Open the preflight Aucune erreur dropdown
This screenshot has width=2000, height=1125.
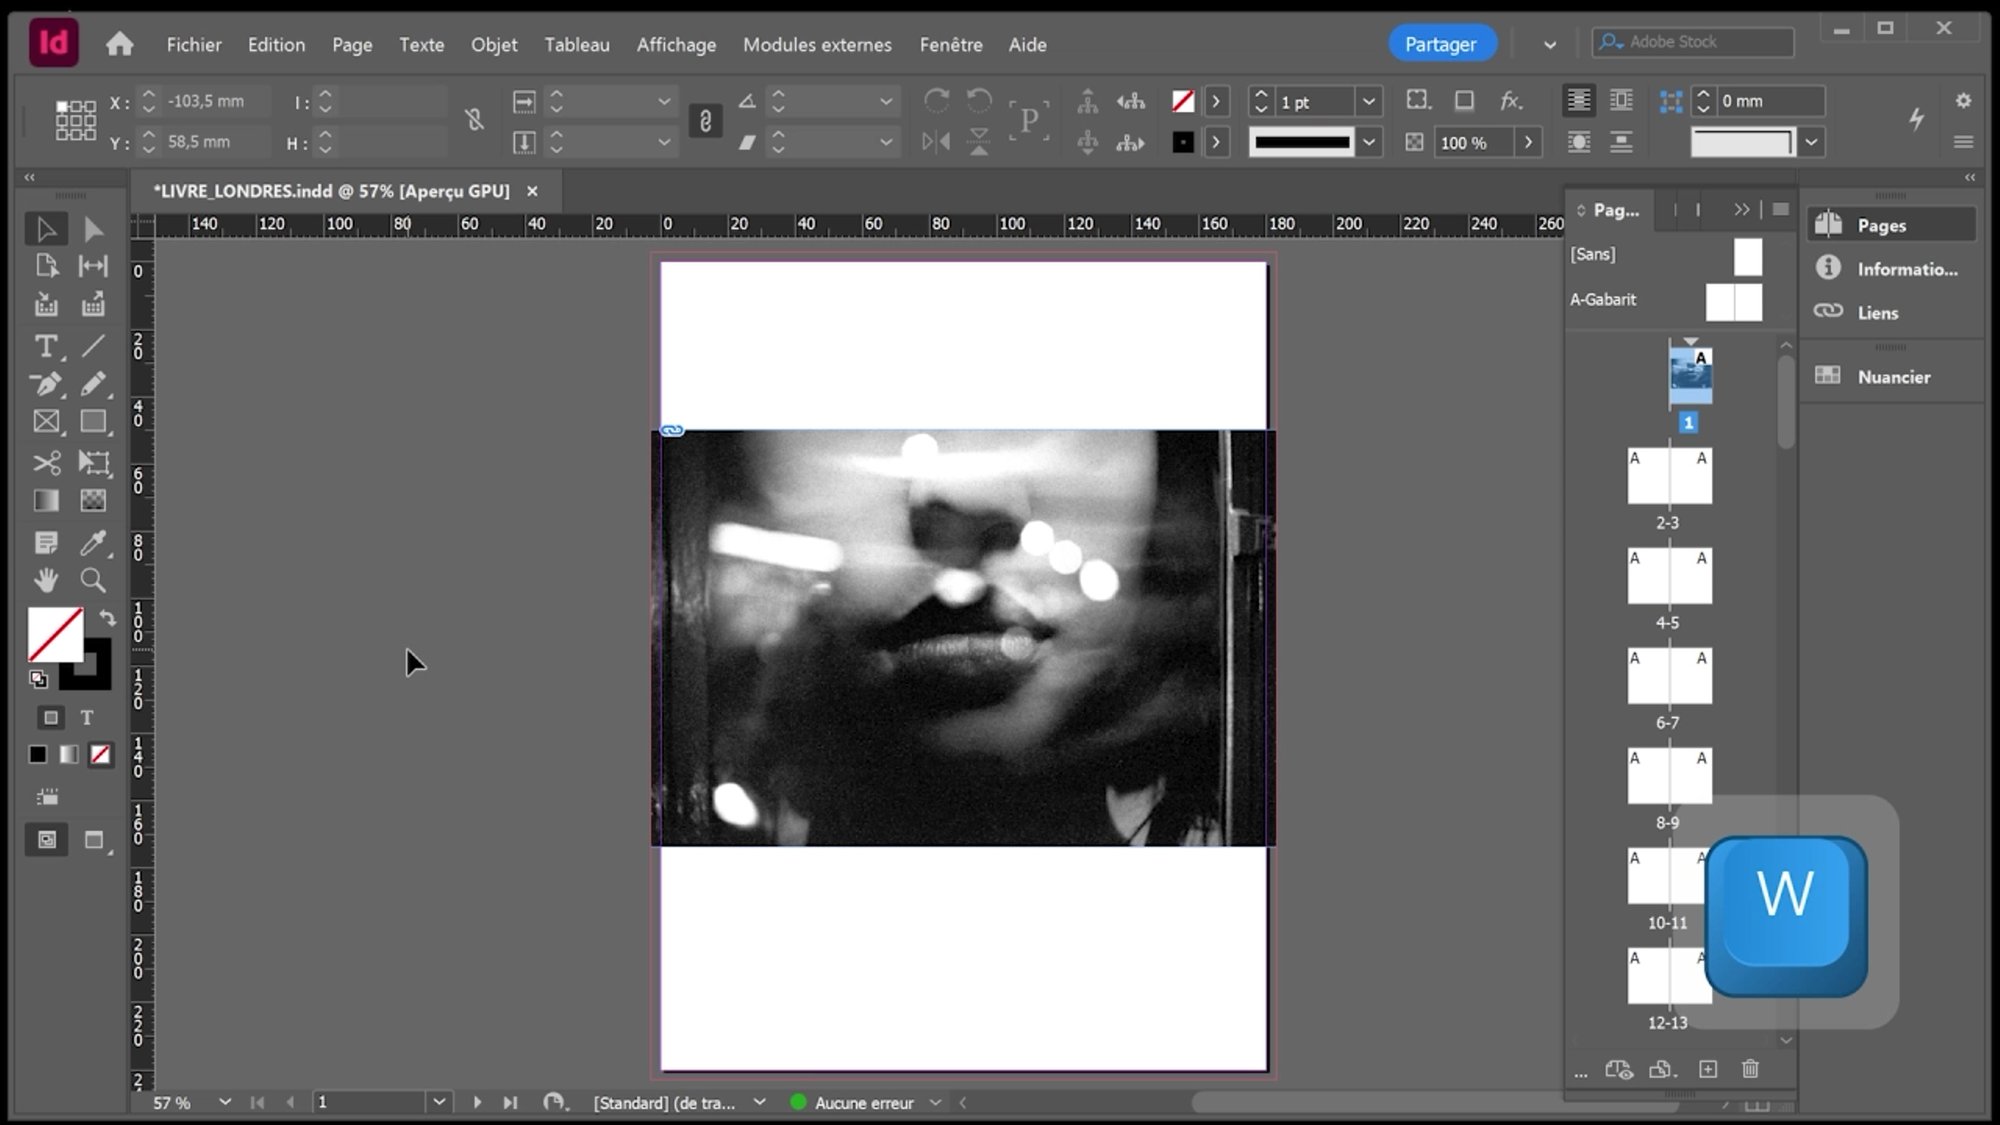click(935, 1102)
